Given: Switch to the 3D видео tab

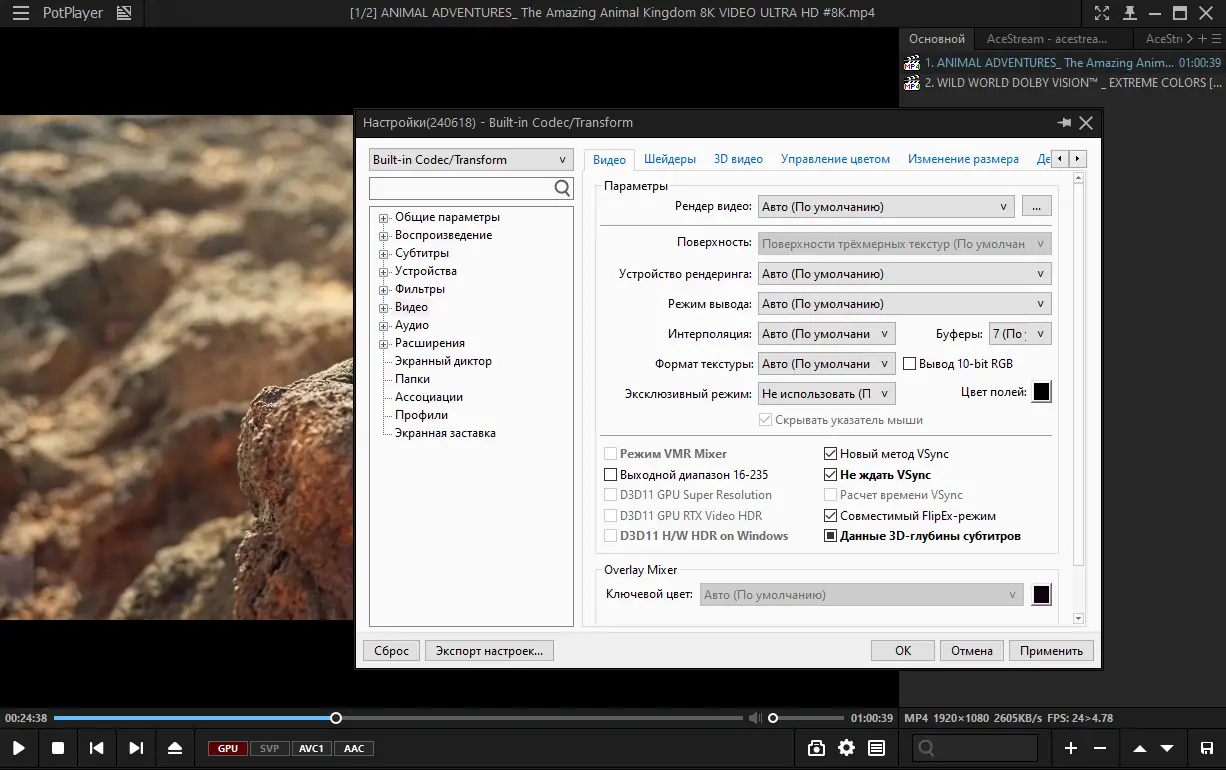Looking at the screenshot, I should [x=738, y=159].
